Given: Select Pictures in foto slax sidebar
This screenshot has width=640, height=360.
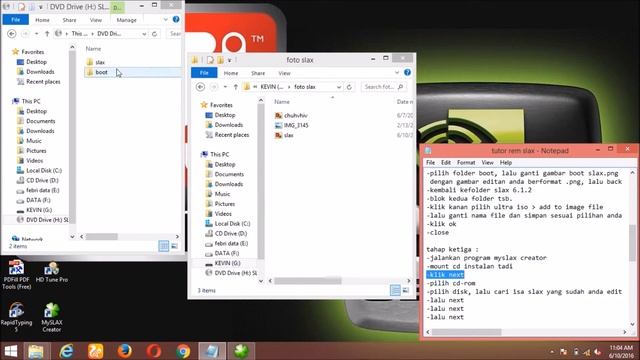Looking at the screenshot, I should coord(220,204).
